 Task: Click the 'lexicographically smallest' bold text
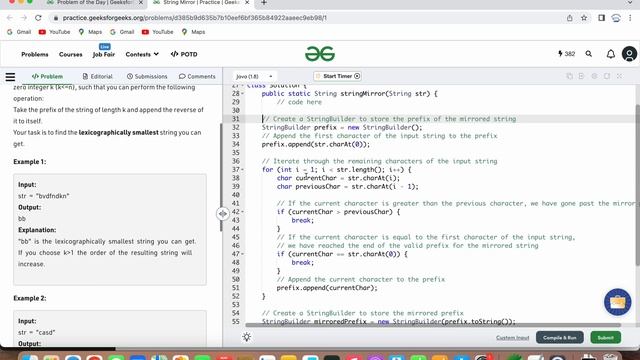118,132
